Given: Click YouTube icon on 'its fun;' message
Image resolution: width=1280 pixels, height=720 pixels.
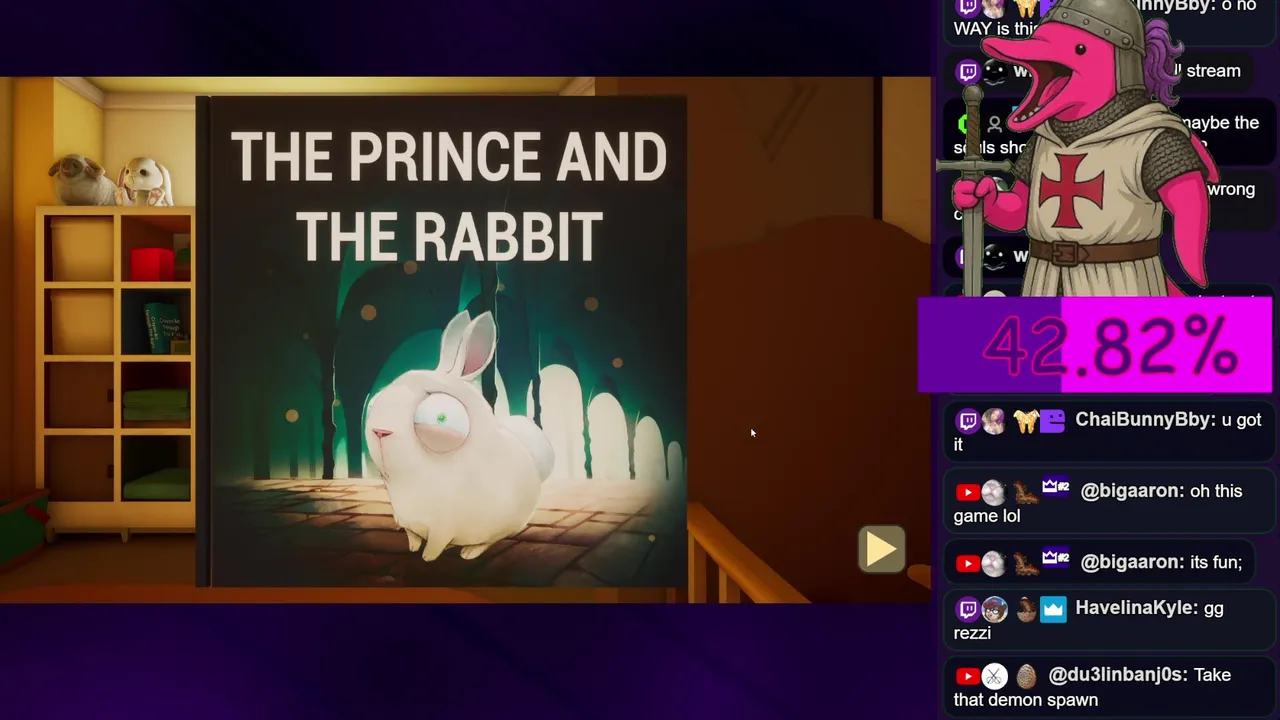Looking at the screenshot, I should click(x=967, y=563).
